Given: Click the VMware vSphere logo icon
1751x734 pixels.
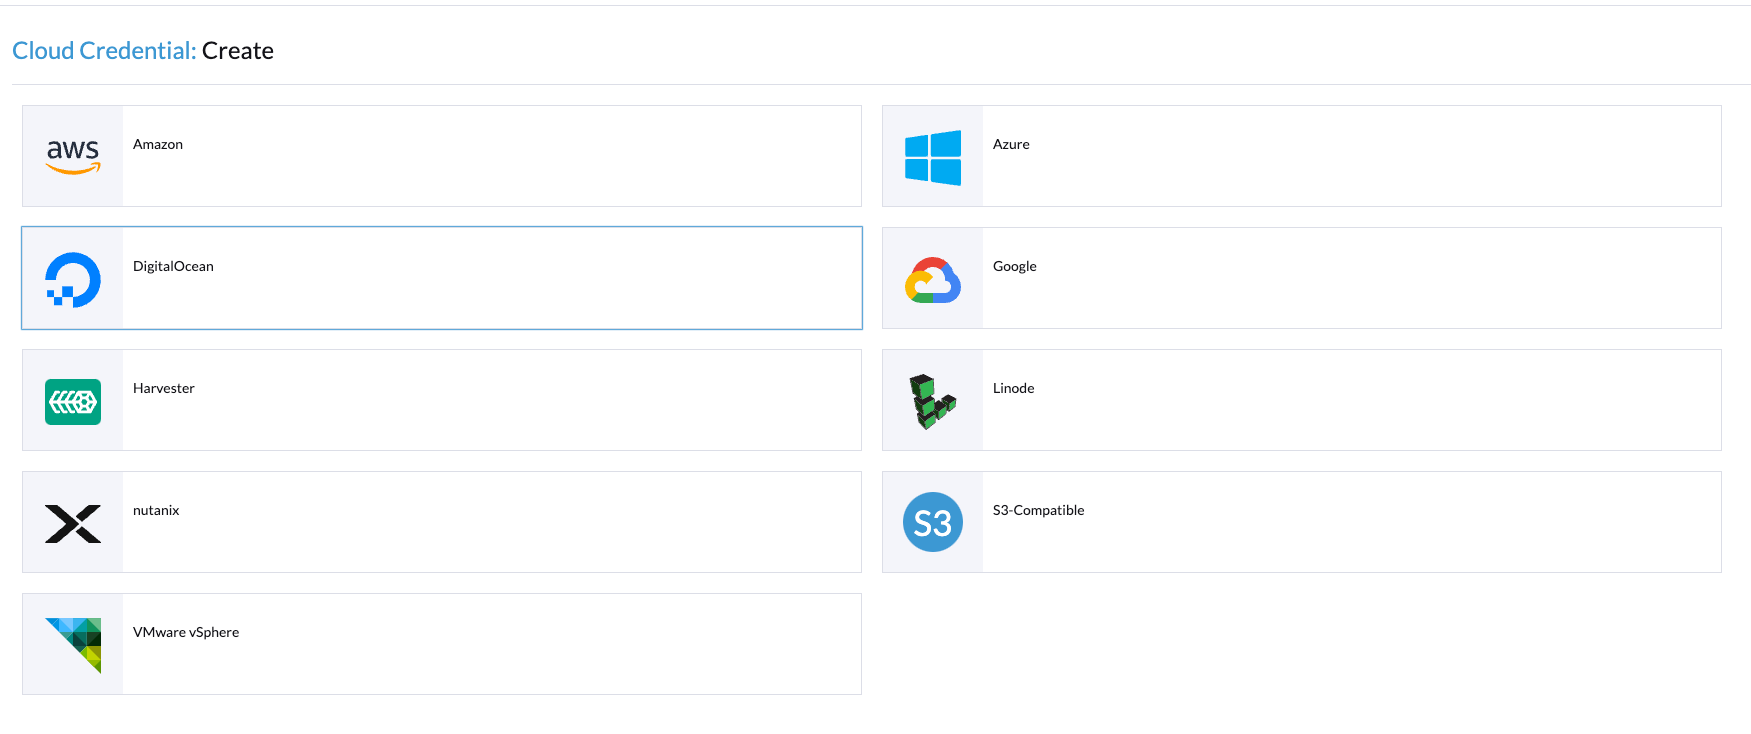Looking at the screenshot, I should 73,645.
